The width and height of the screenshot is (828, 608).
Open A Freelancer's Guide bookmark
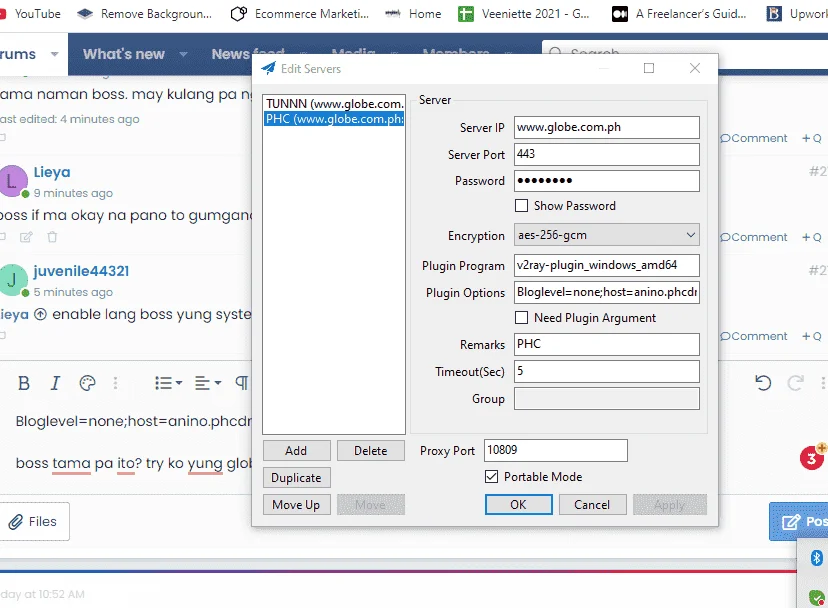[x=679, y=14]
